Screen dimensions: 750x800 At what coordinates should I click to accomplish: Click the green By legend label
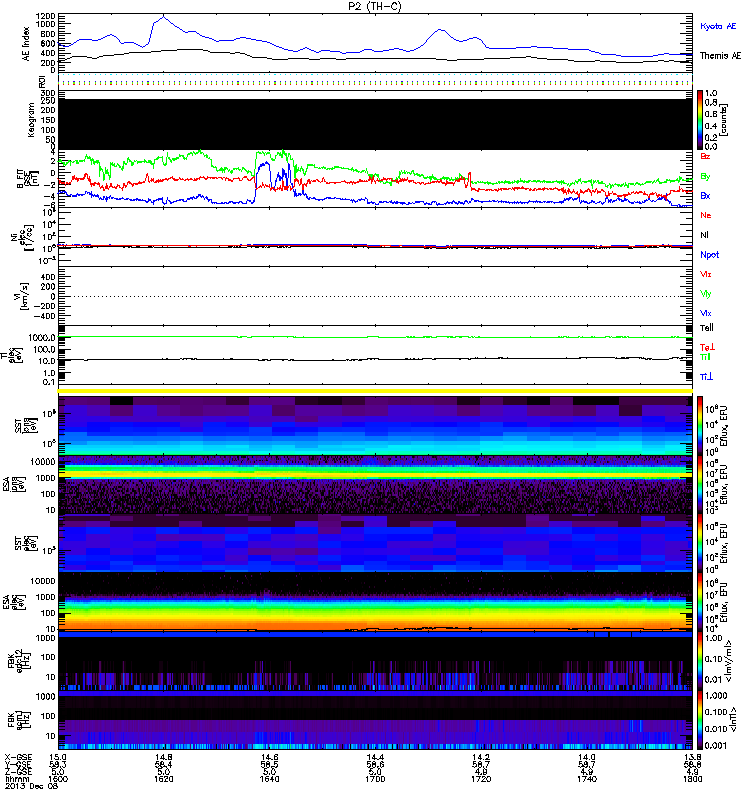(706, 177)
